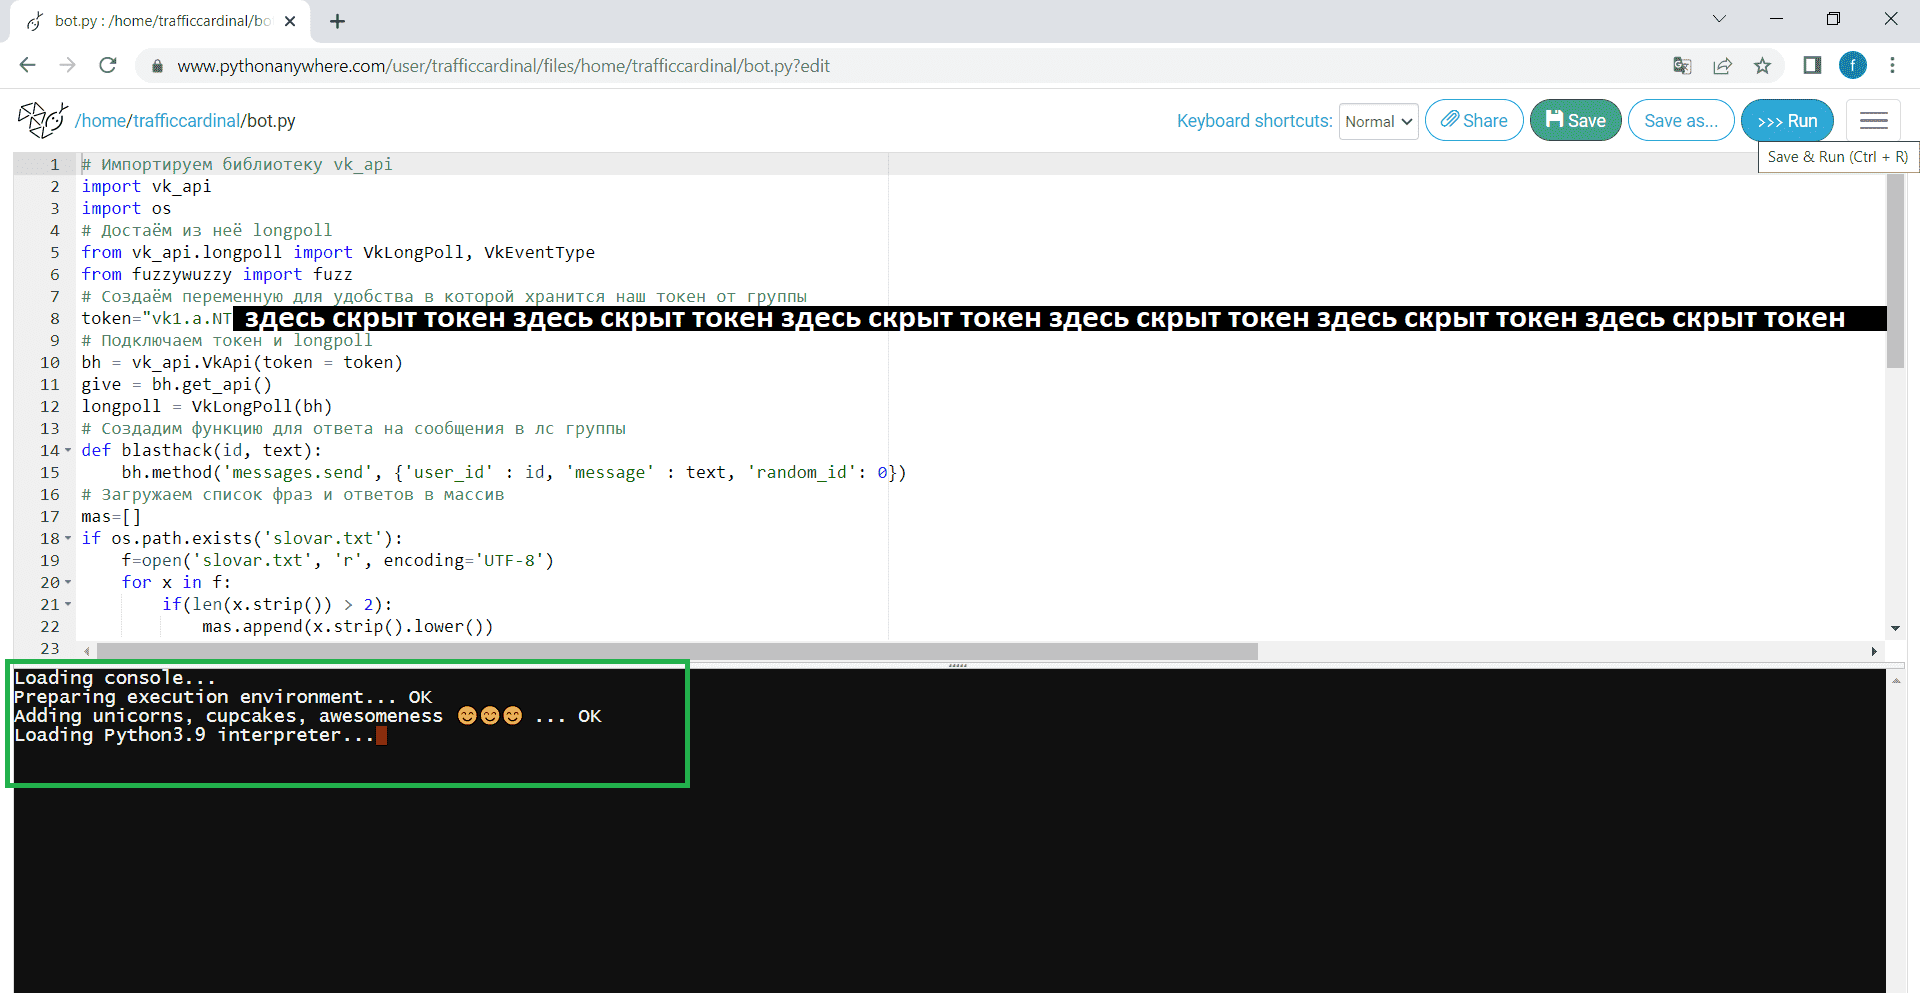
Task: Follow the trafficcardinal directory link
Action: pyautogui.click(x=187, y=121)
